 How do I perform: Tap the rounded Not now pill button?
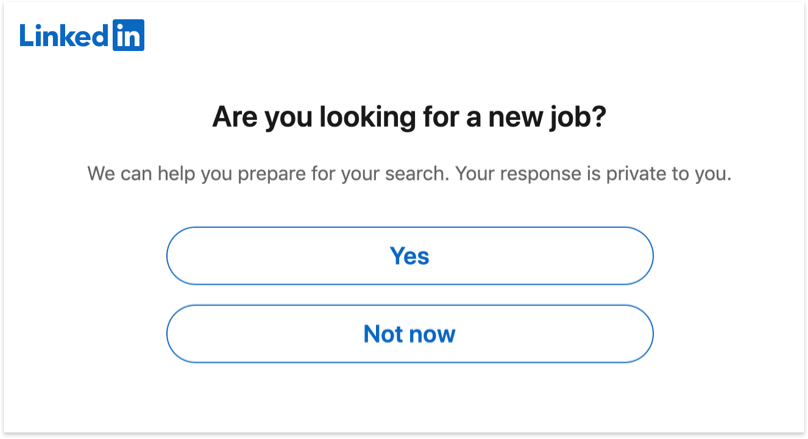(409, 333)
